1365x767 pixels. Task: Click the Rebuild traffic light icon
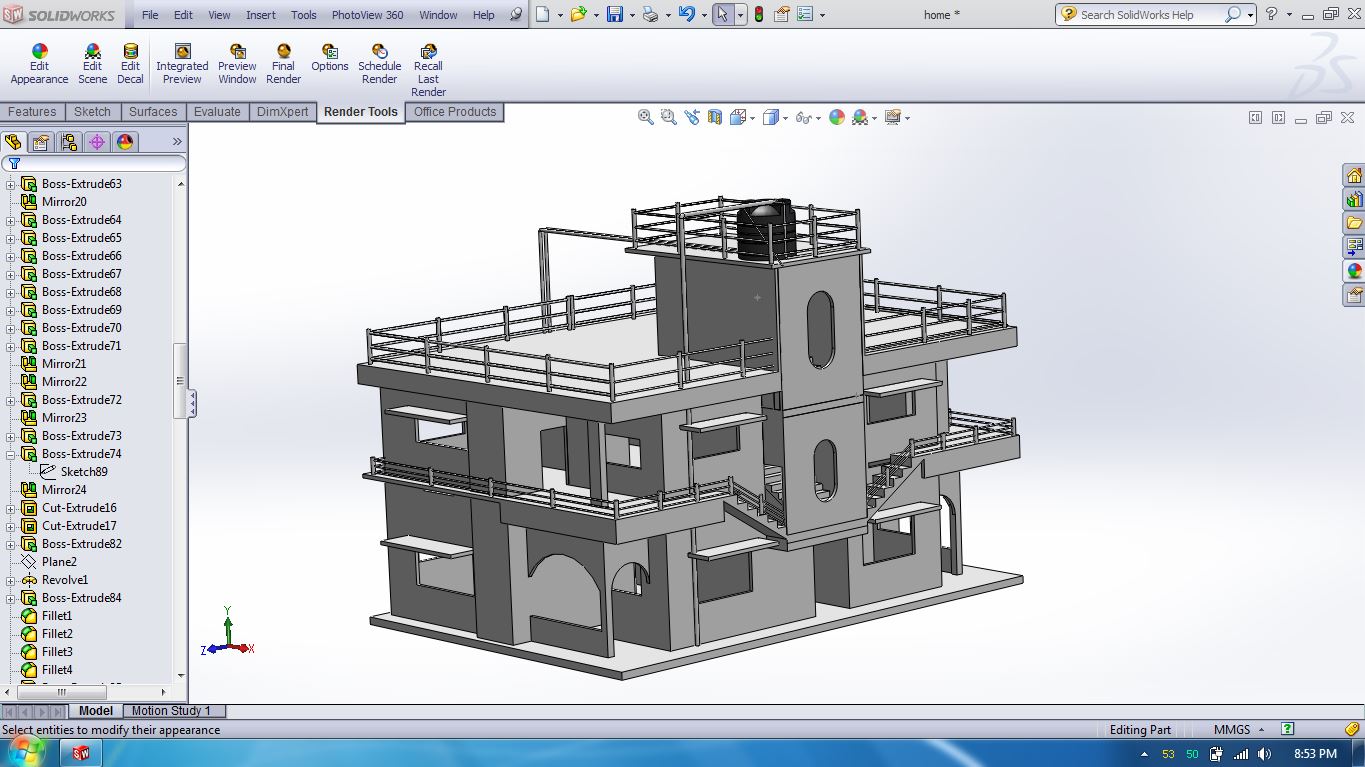coord(758,15)
